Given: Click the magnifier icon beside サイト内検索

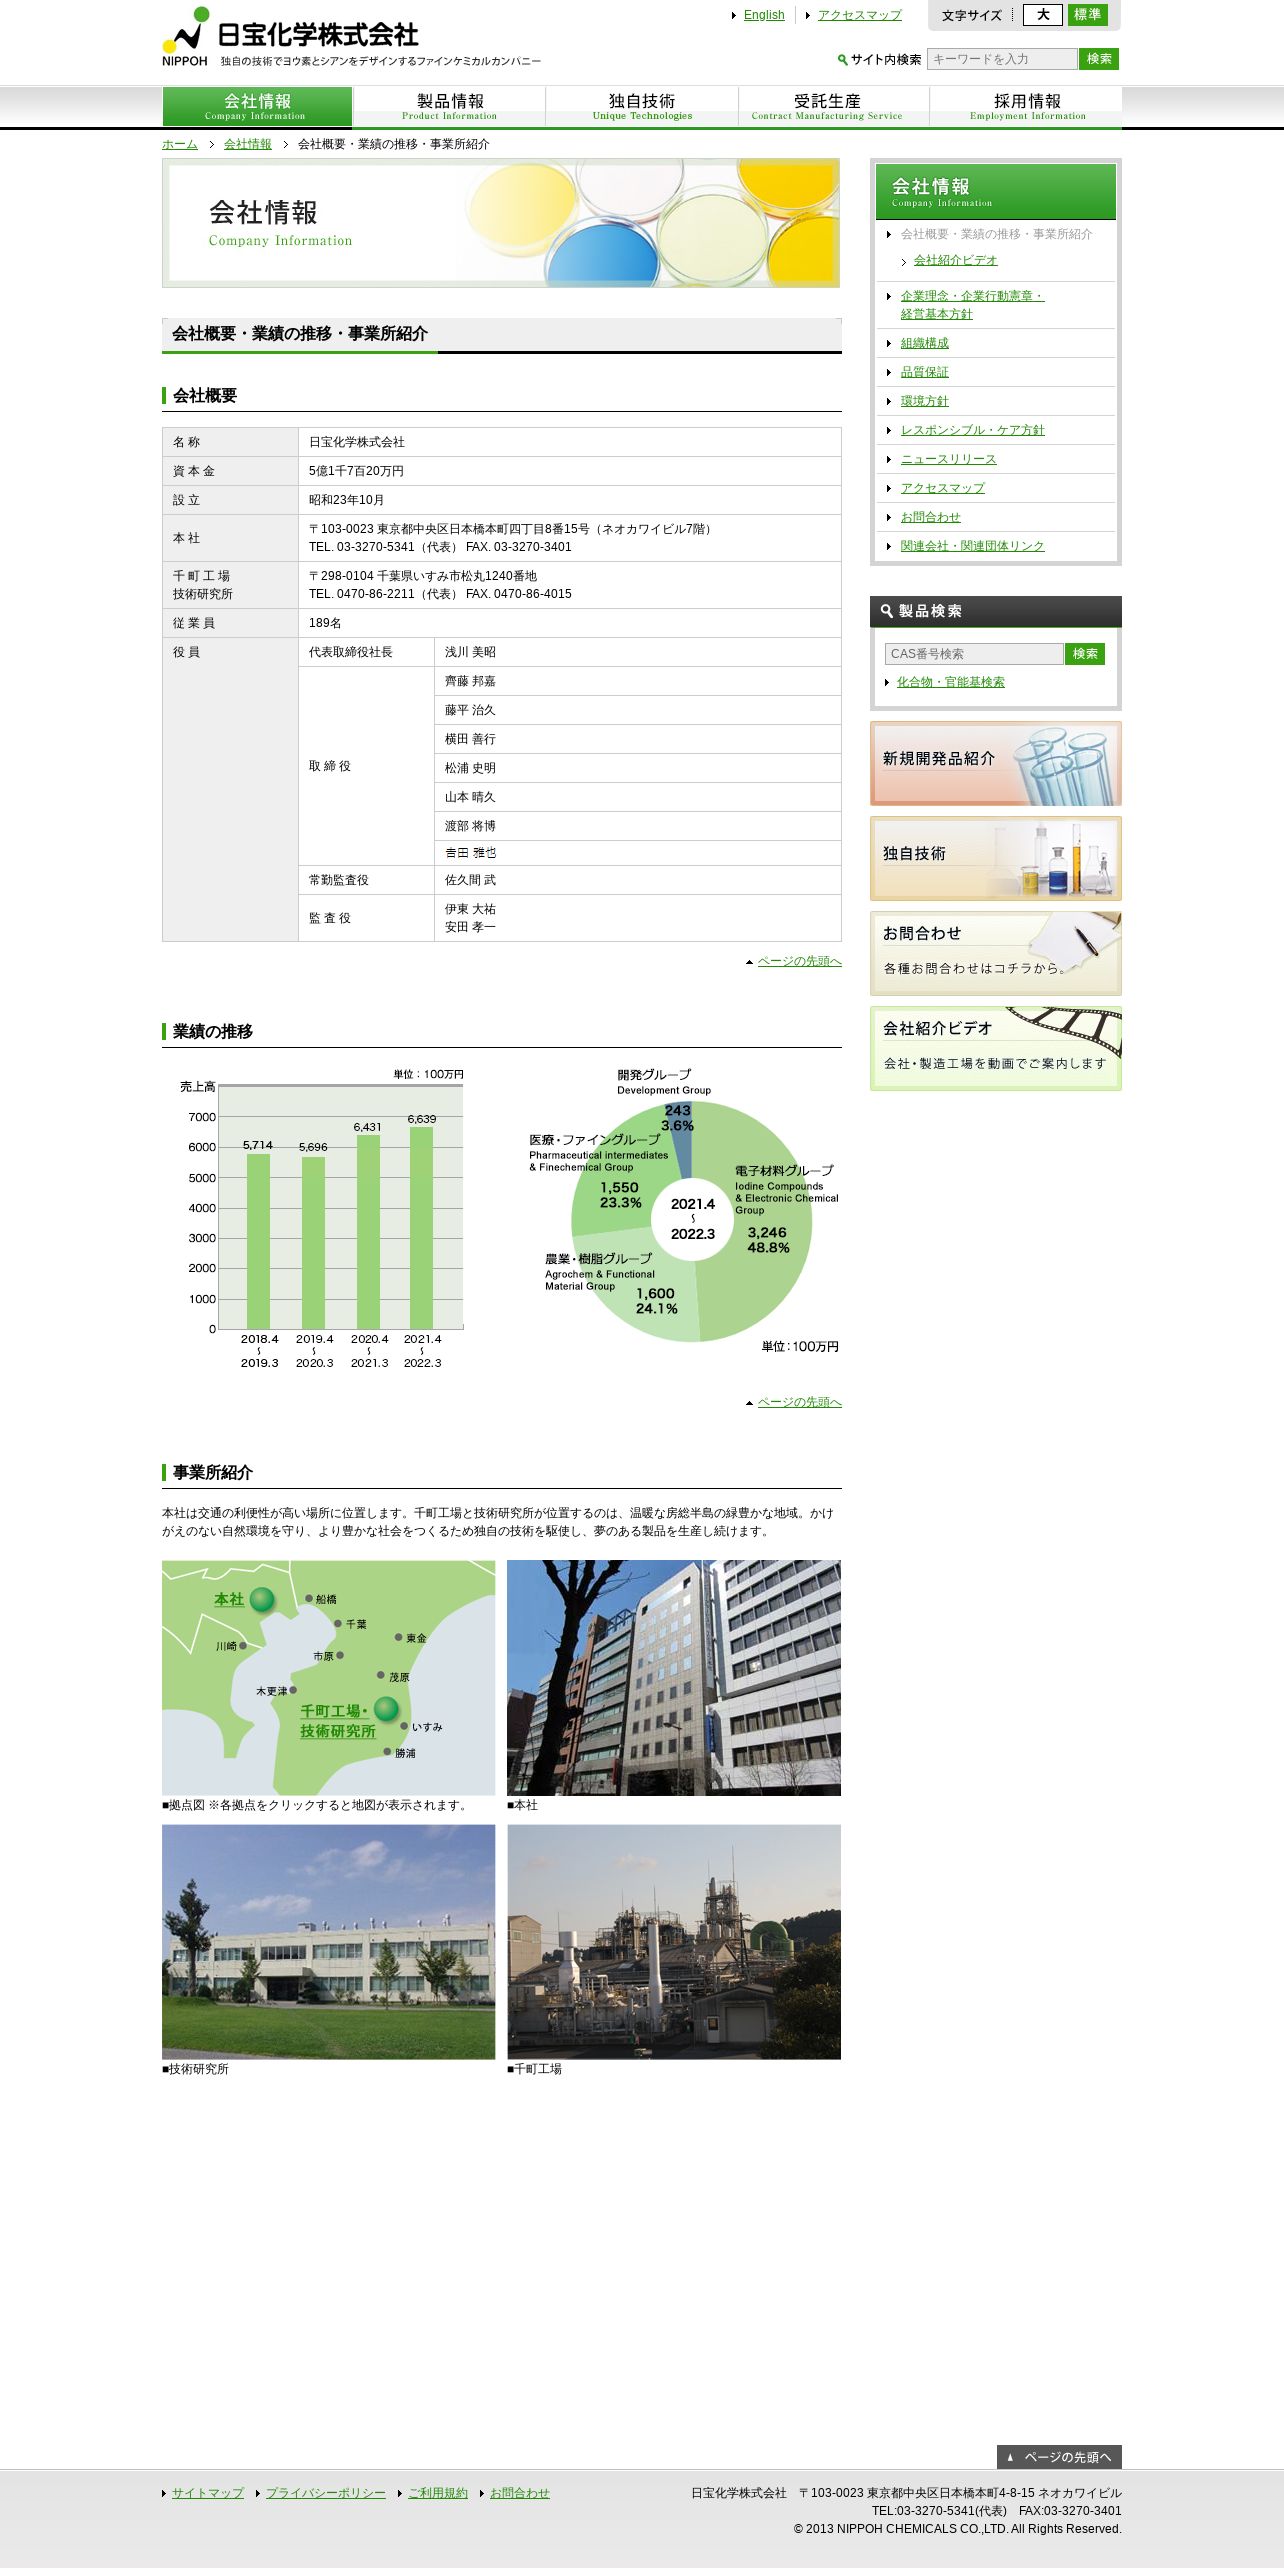Looking at the screenshot, I should [843, 60].
